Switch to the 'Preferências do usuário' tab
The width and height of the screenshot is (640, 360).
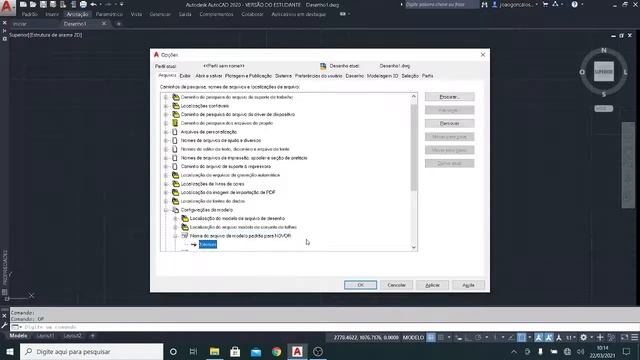(x=318, y=76)
